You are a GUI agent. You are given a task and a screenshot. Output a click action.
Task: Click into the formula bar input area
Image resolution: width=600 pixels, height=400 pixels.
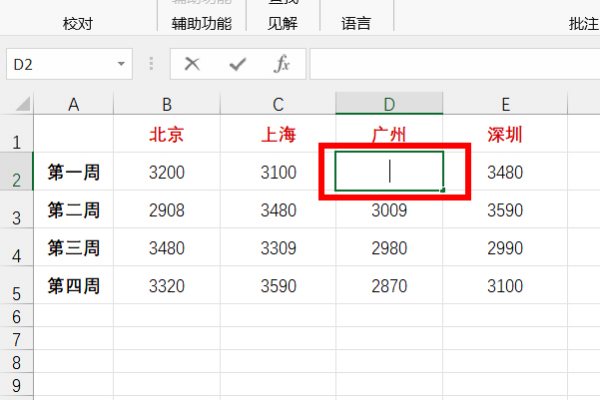point(455,64)
